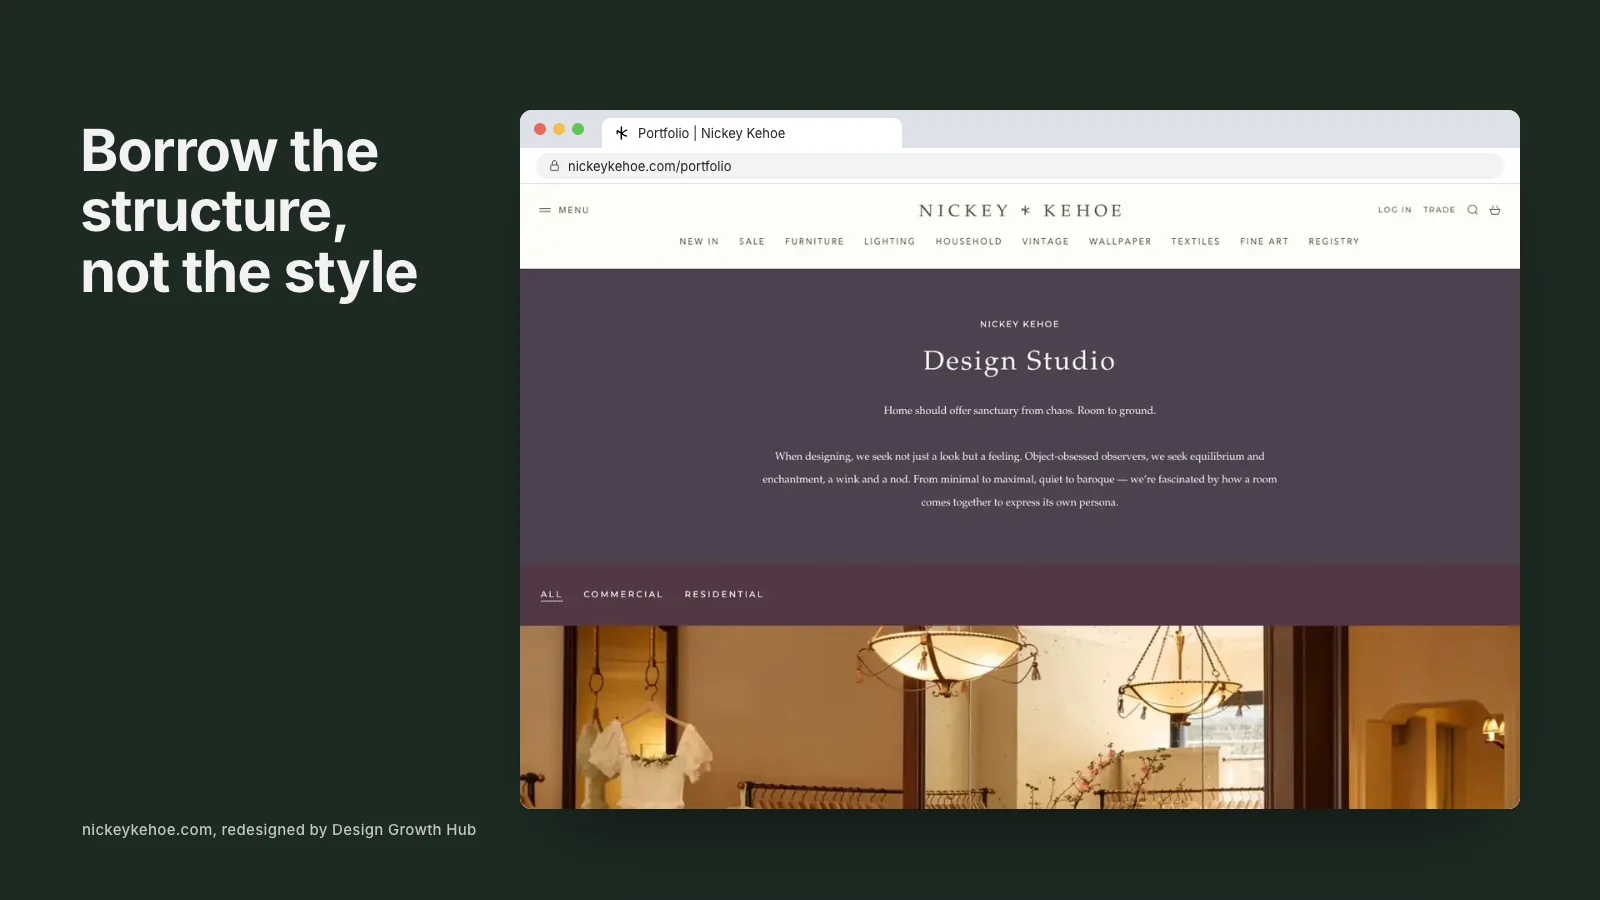The image size is (1600, 900).
Task: Click the tab favicon asterisk icon
Action: tap(622, 133)
